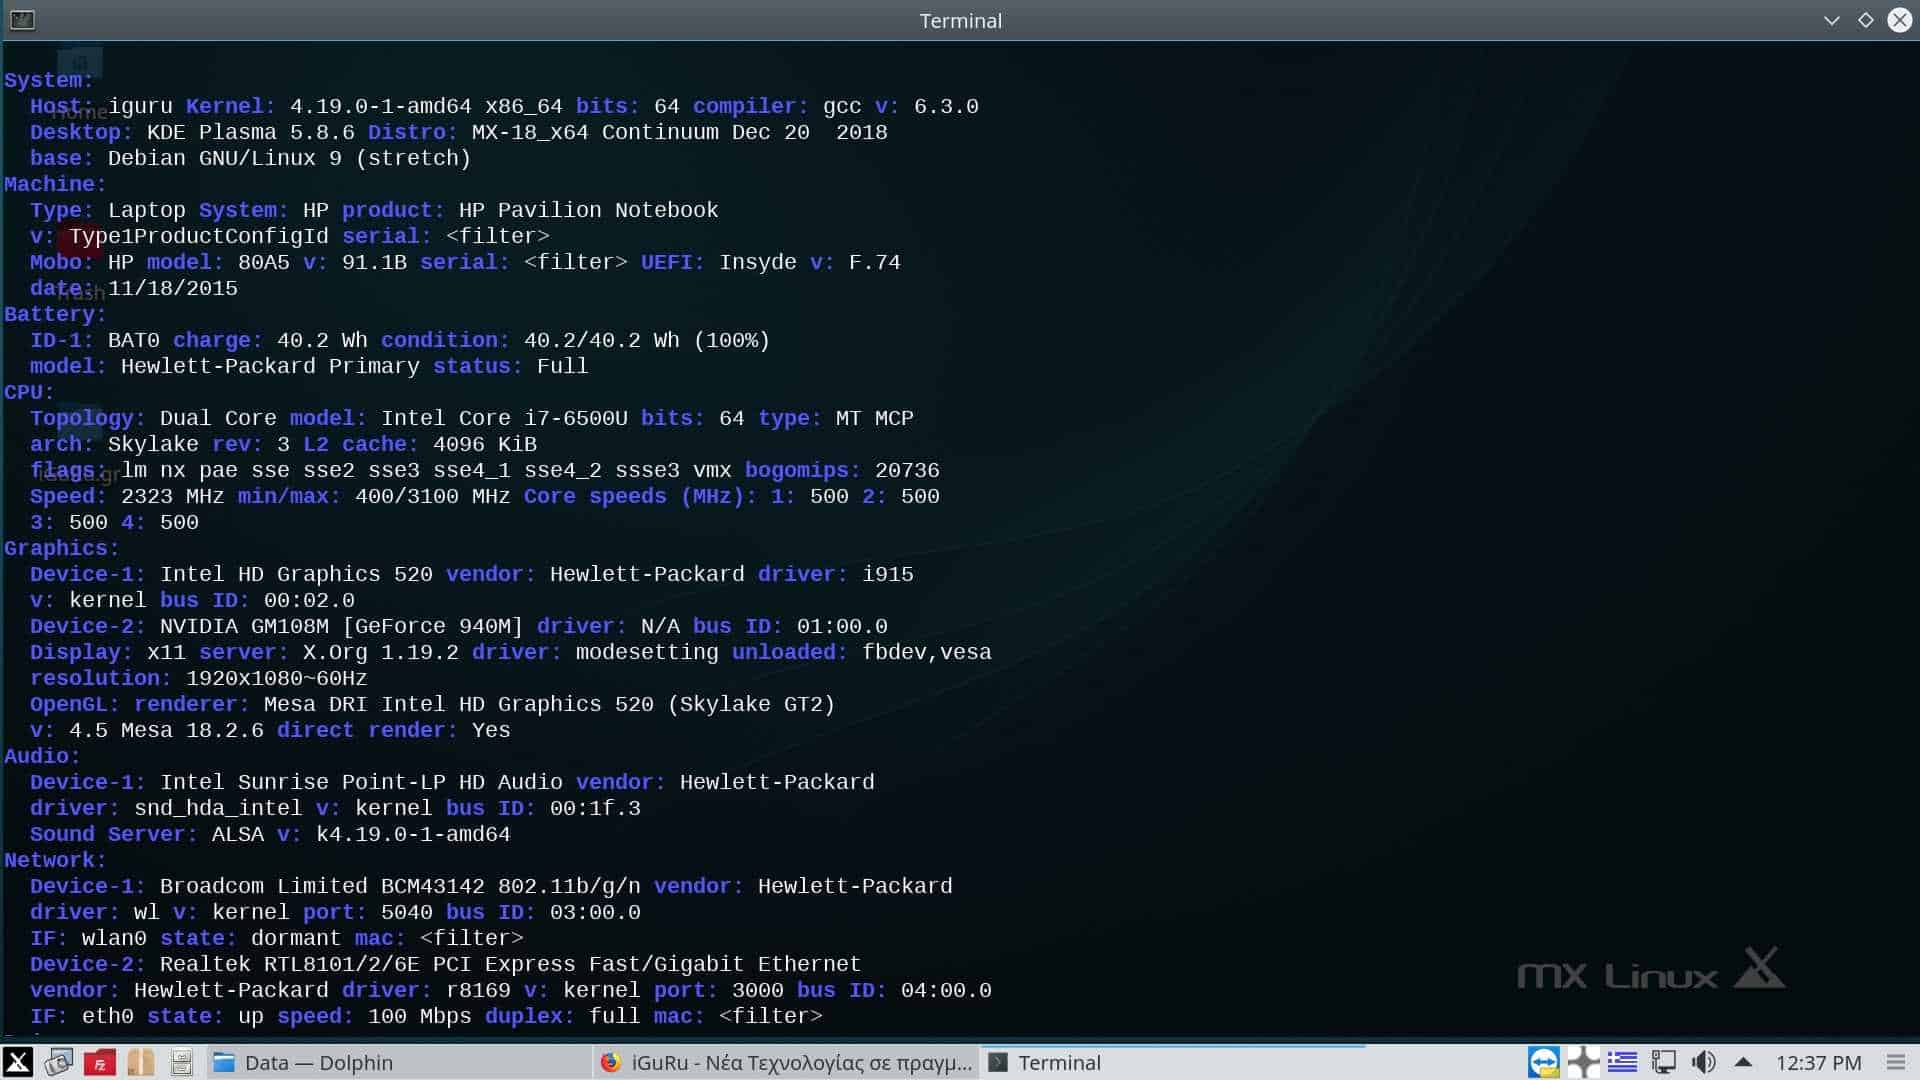Click 'Intel Sunrise Point-LP HD Audio' text

[361, 782]
